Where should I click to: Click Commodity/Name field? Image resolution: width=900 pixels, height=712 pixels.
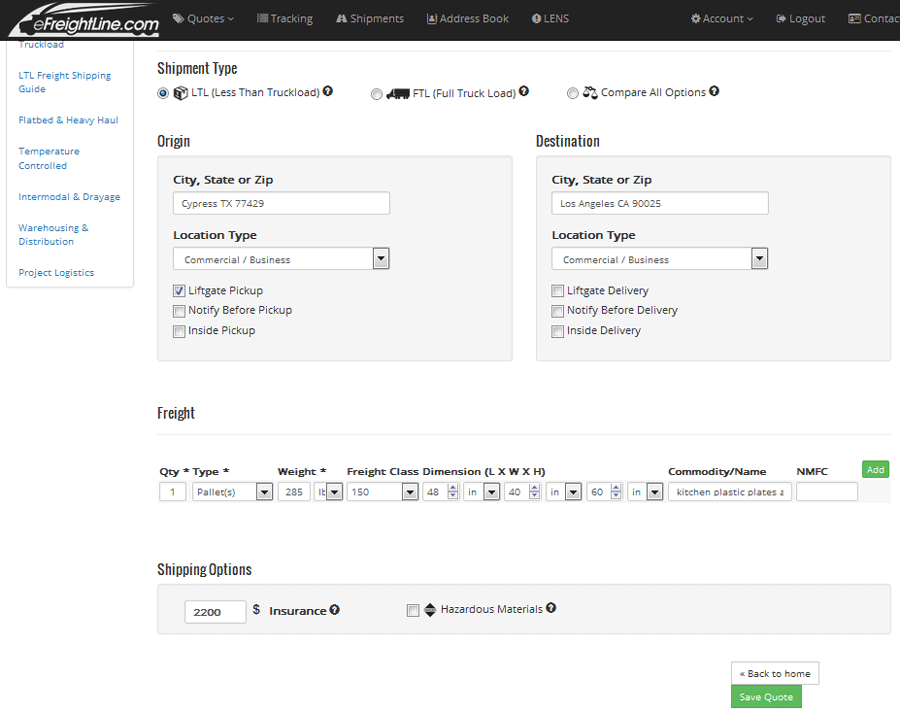pos(730,492)
